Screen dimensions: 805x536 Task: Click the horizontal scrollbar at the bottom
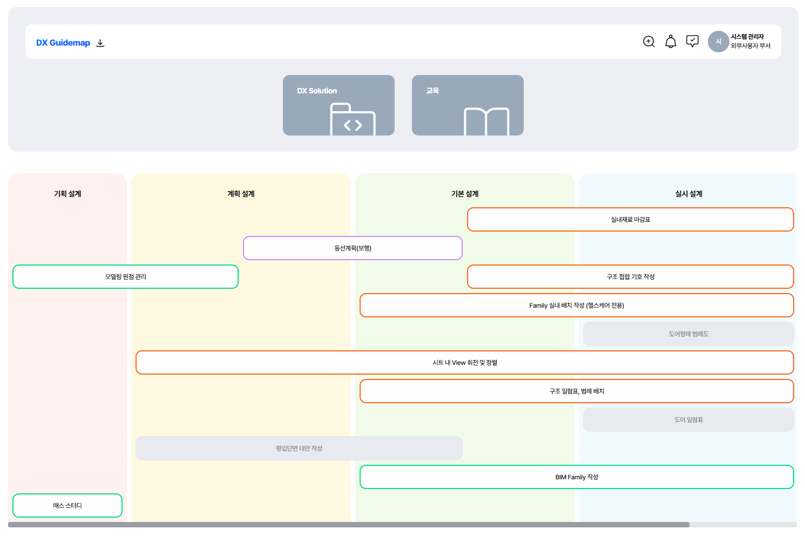[x=348, y=524]
